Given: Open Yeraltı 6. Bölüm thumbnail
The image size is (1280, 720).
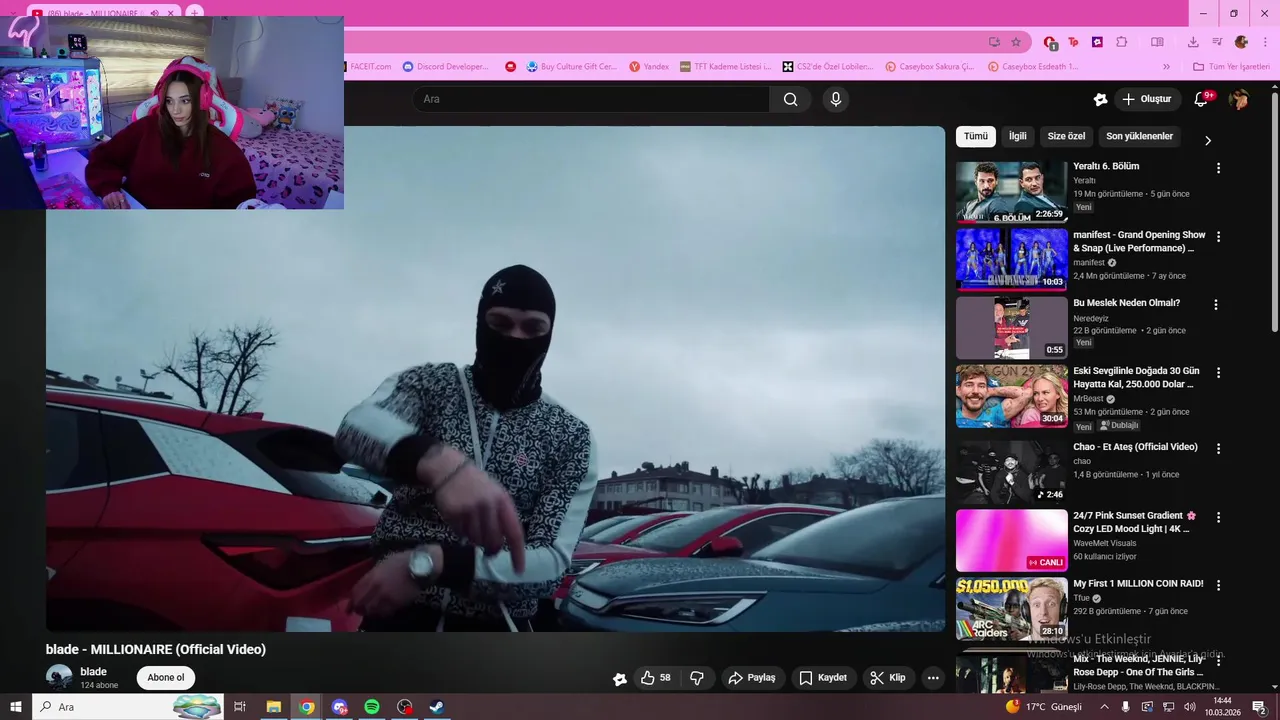Looking at the screenshot, I should pos(1011,192).
